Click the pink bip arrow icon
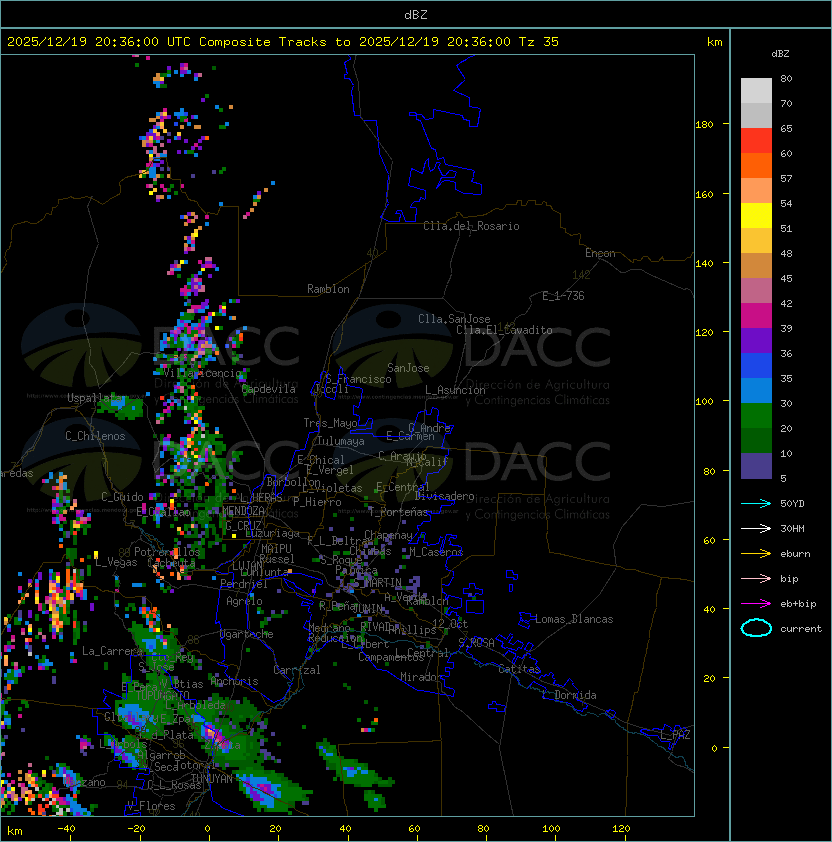Screen dimensions: 832x842 click(756, 578)
